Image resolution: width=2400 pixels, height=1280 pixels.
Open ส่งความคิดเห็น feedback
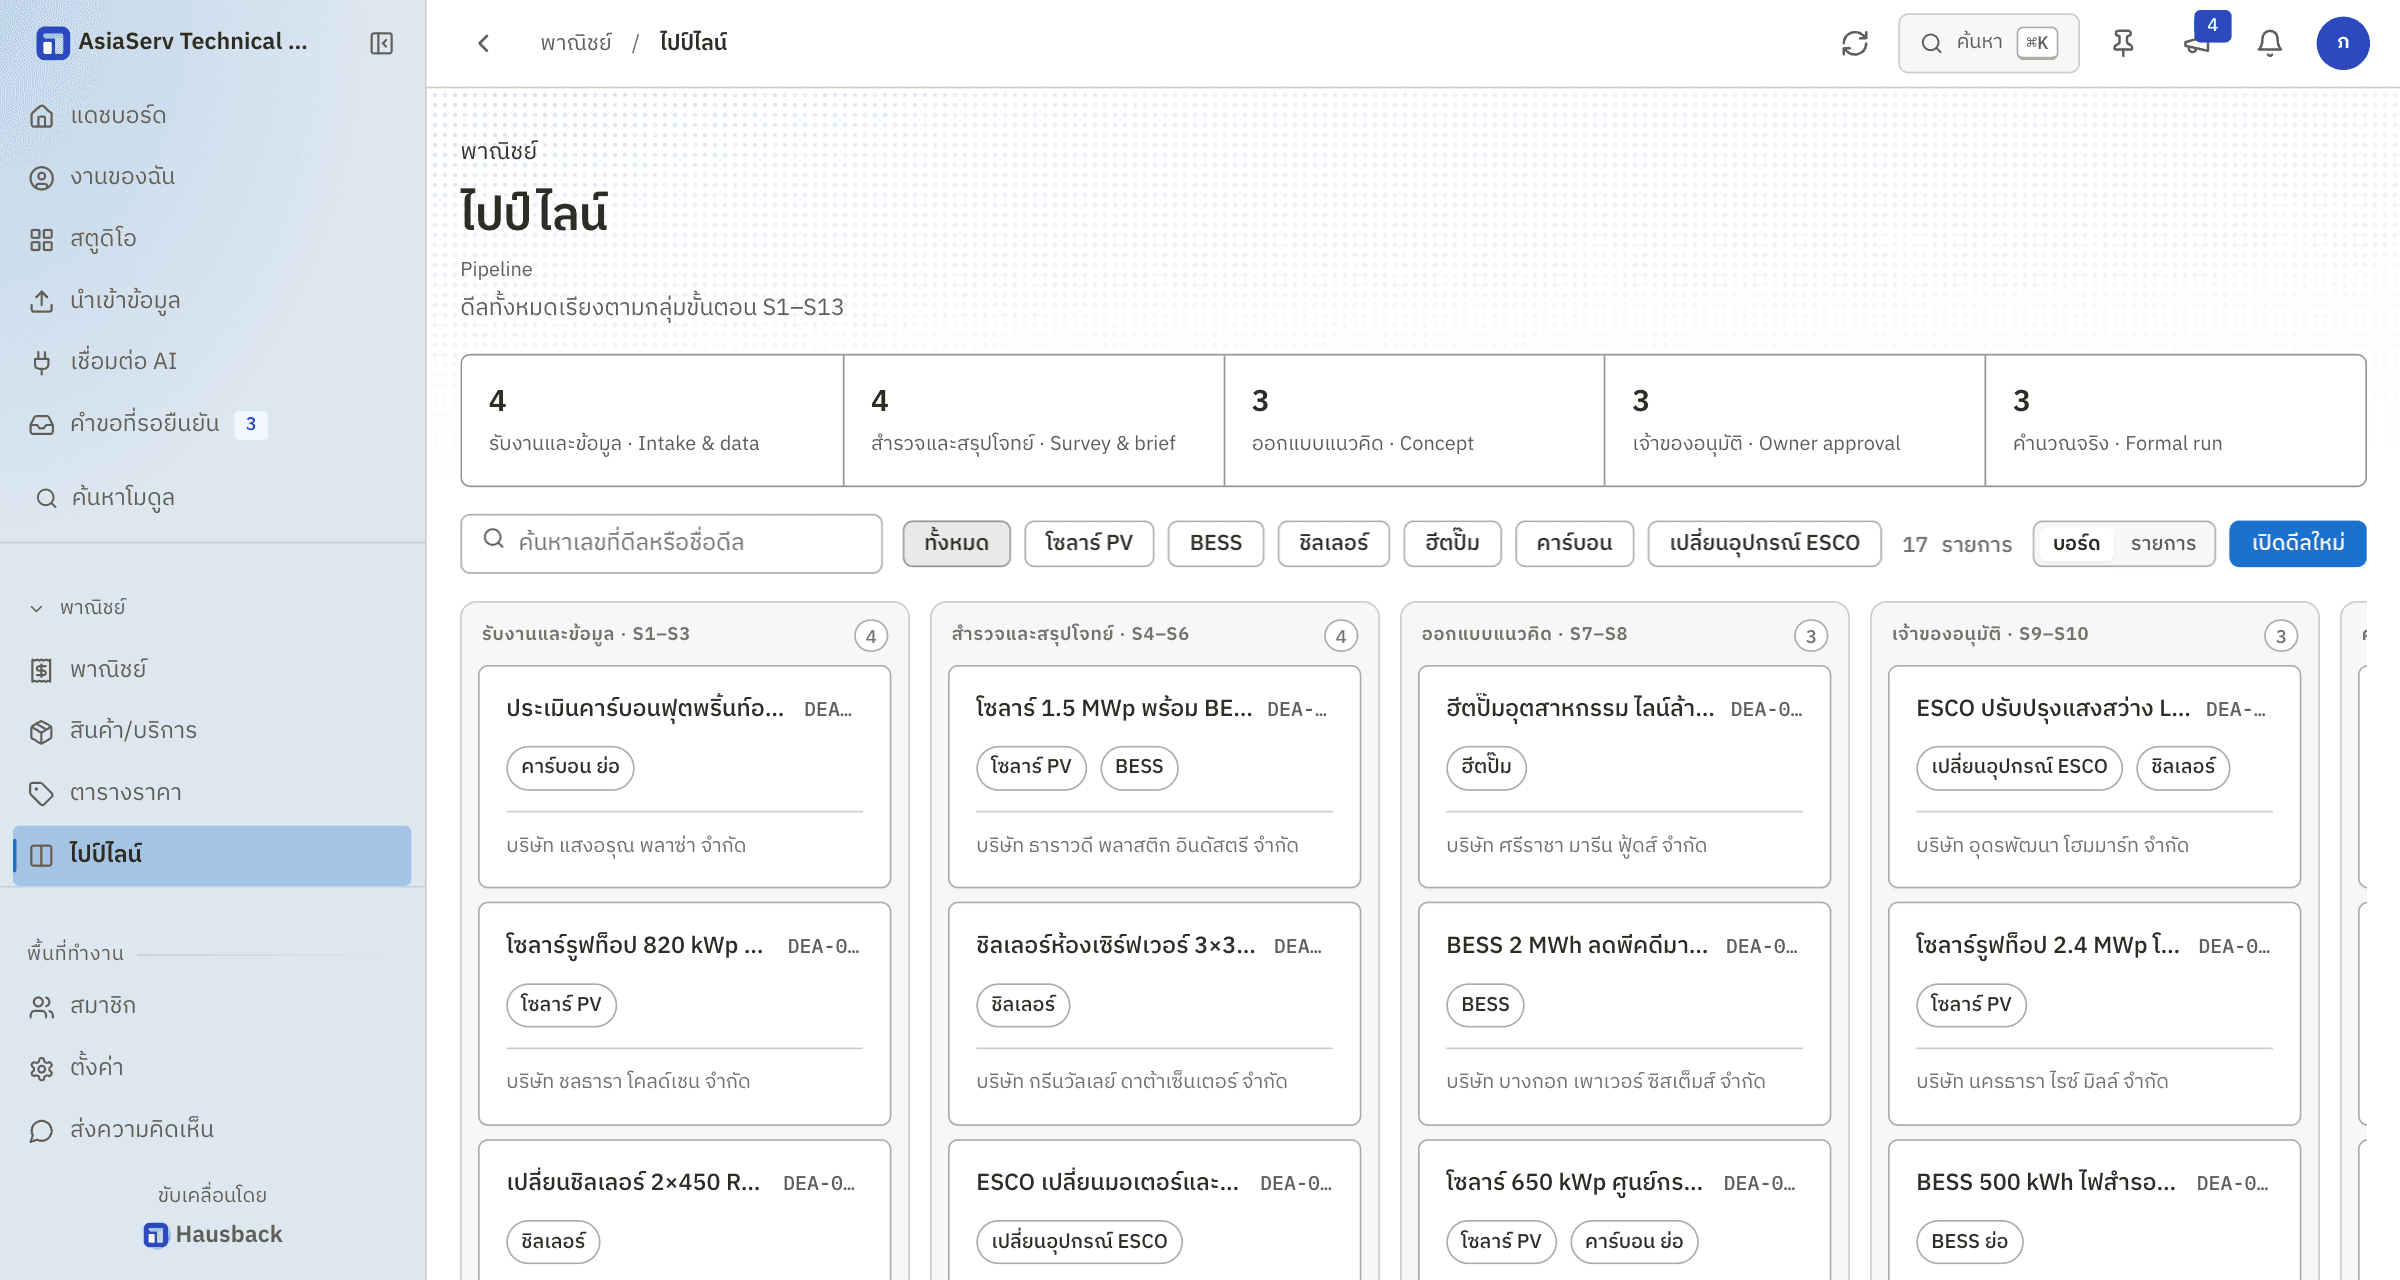[212, 1130]
